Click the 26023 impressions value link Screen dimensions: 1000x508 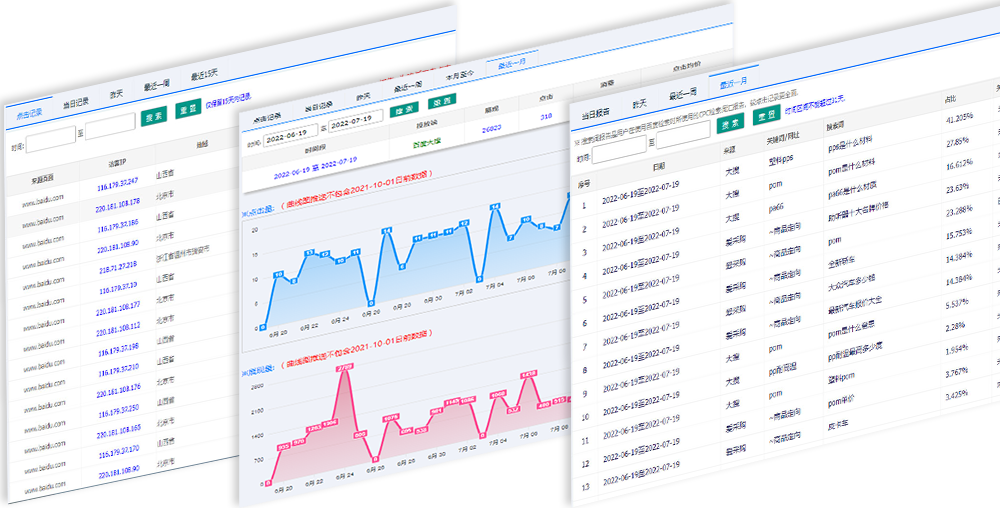click(491, 128)
